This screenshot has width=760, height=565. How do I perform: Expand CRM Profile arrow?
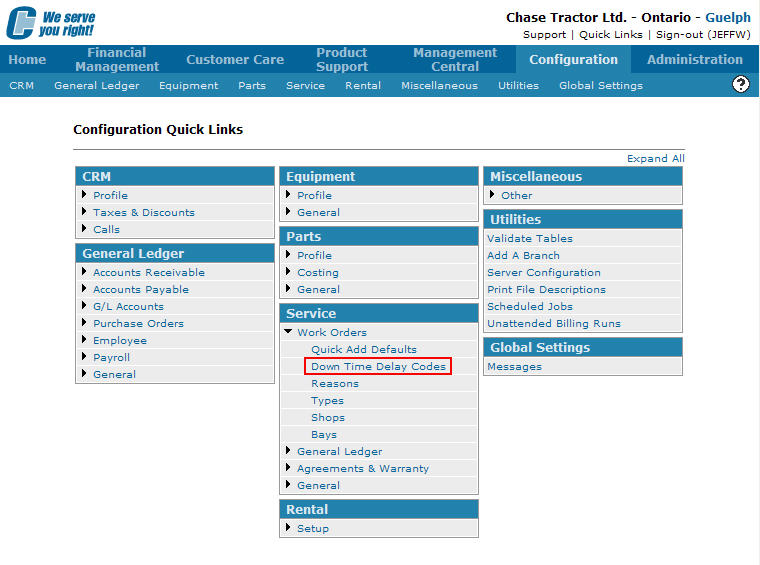tap(84, 194)
